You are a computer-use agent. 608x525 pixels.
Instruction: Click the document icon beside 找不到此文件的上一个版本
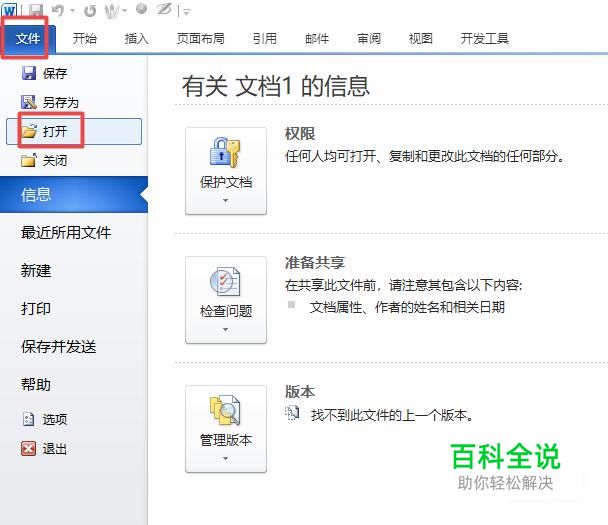[x=292, y=413]
